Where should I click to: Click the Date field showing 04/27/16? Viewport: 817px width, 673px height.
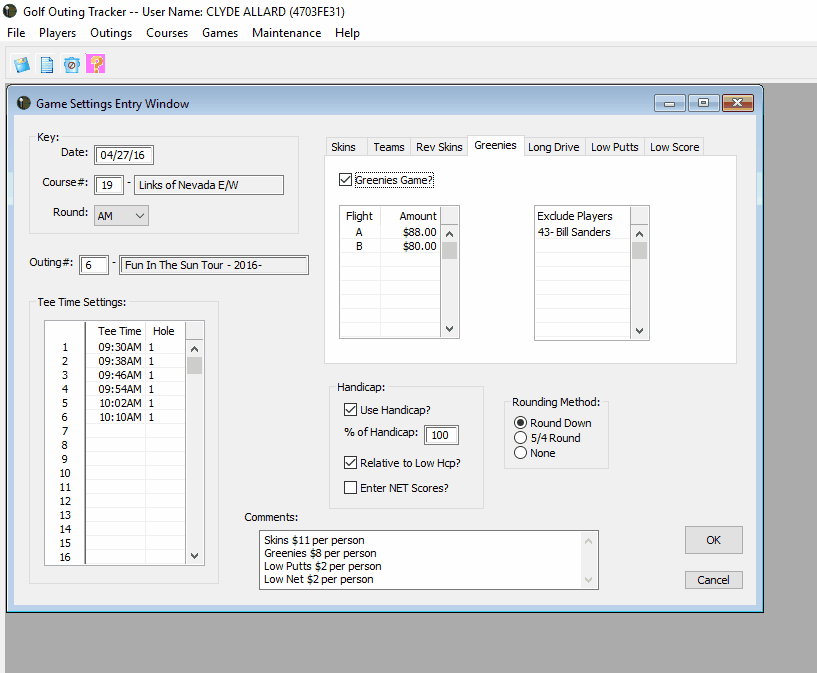pos(123,155)
